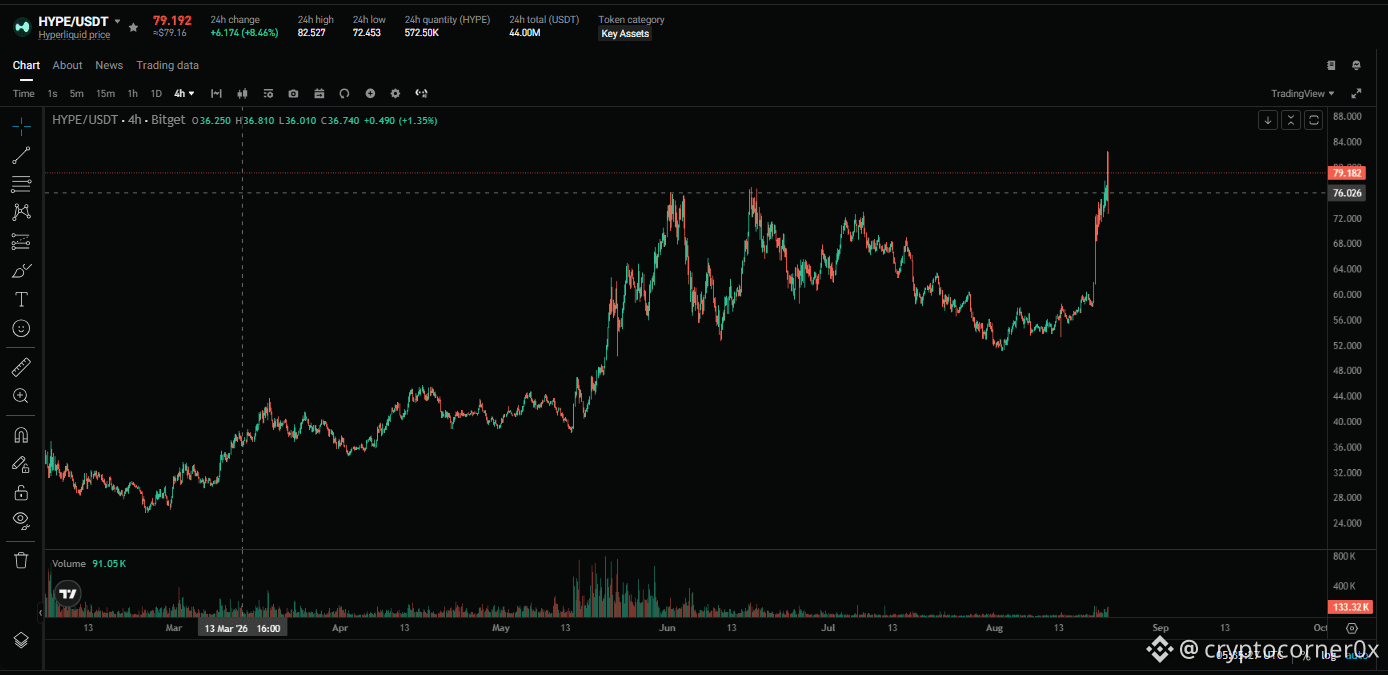Open the notebook guide icon
Image resolution: width=1388 pixels, height=675 pixels.
point(1331,65)
